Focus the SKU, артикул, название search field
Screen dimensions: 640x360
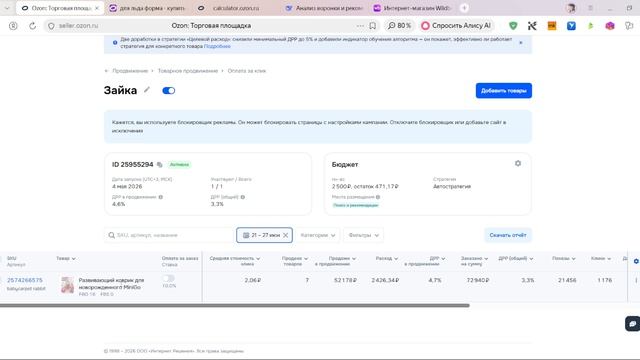[x=169, y=235]
